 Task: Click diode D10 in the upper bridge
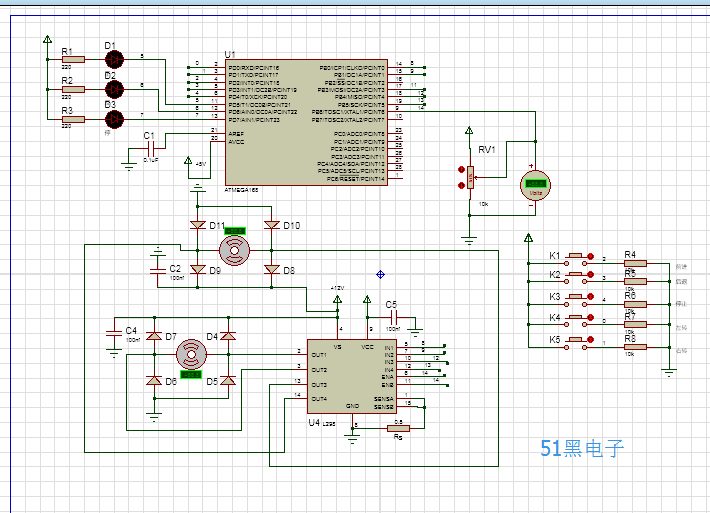point(272,225)
